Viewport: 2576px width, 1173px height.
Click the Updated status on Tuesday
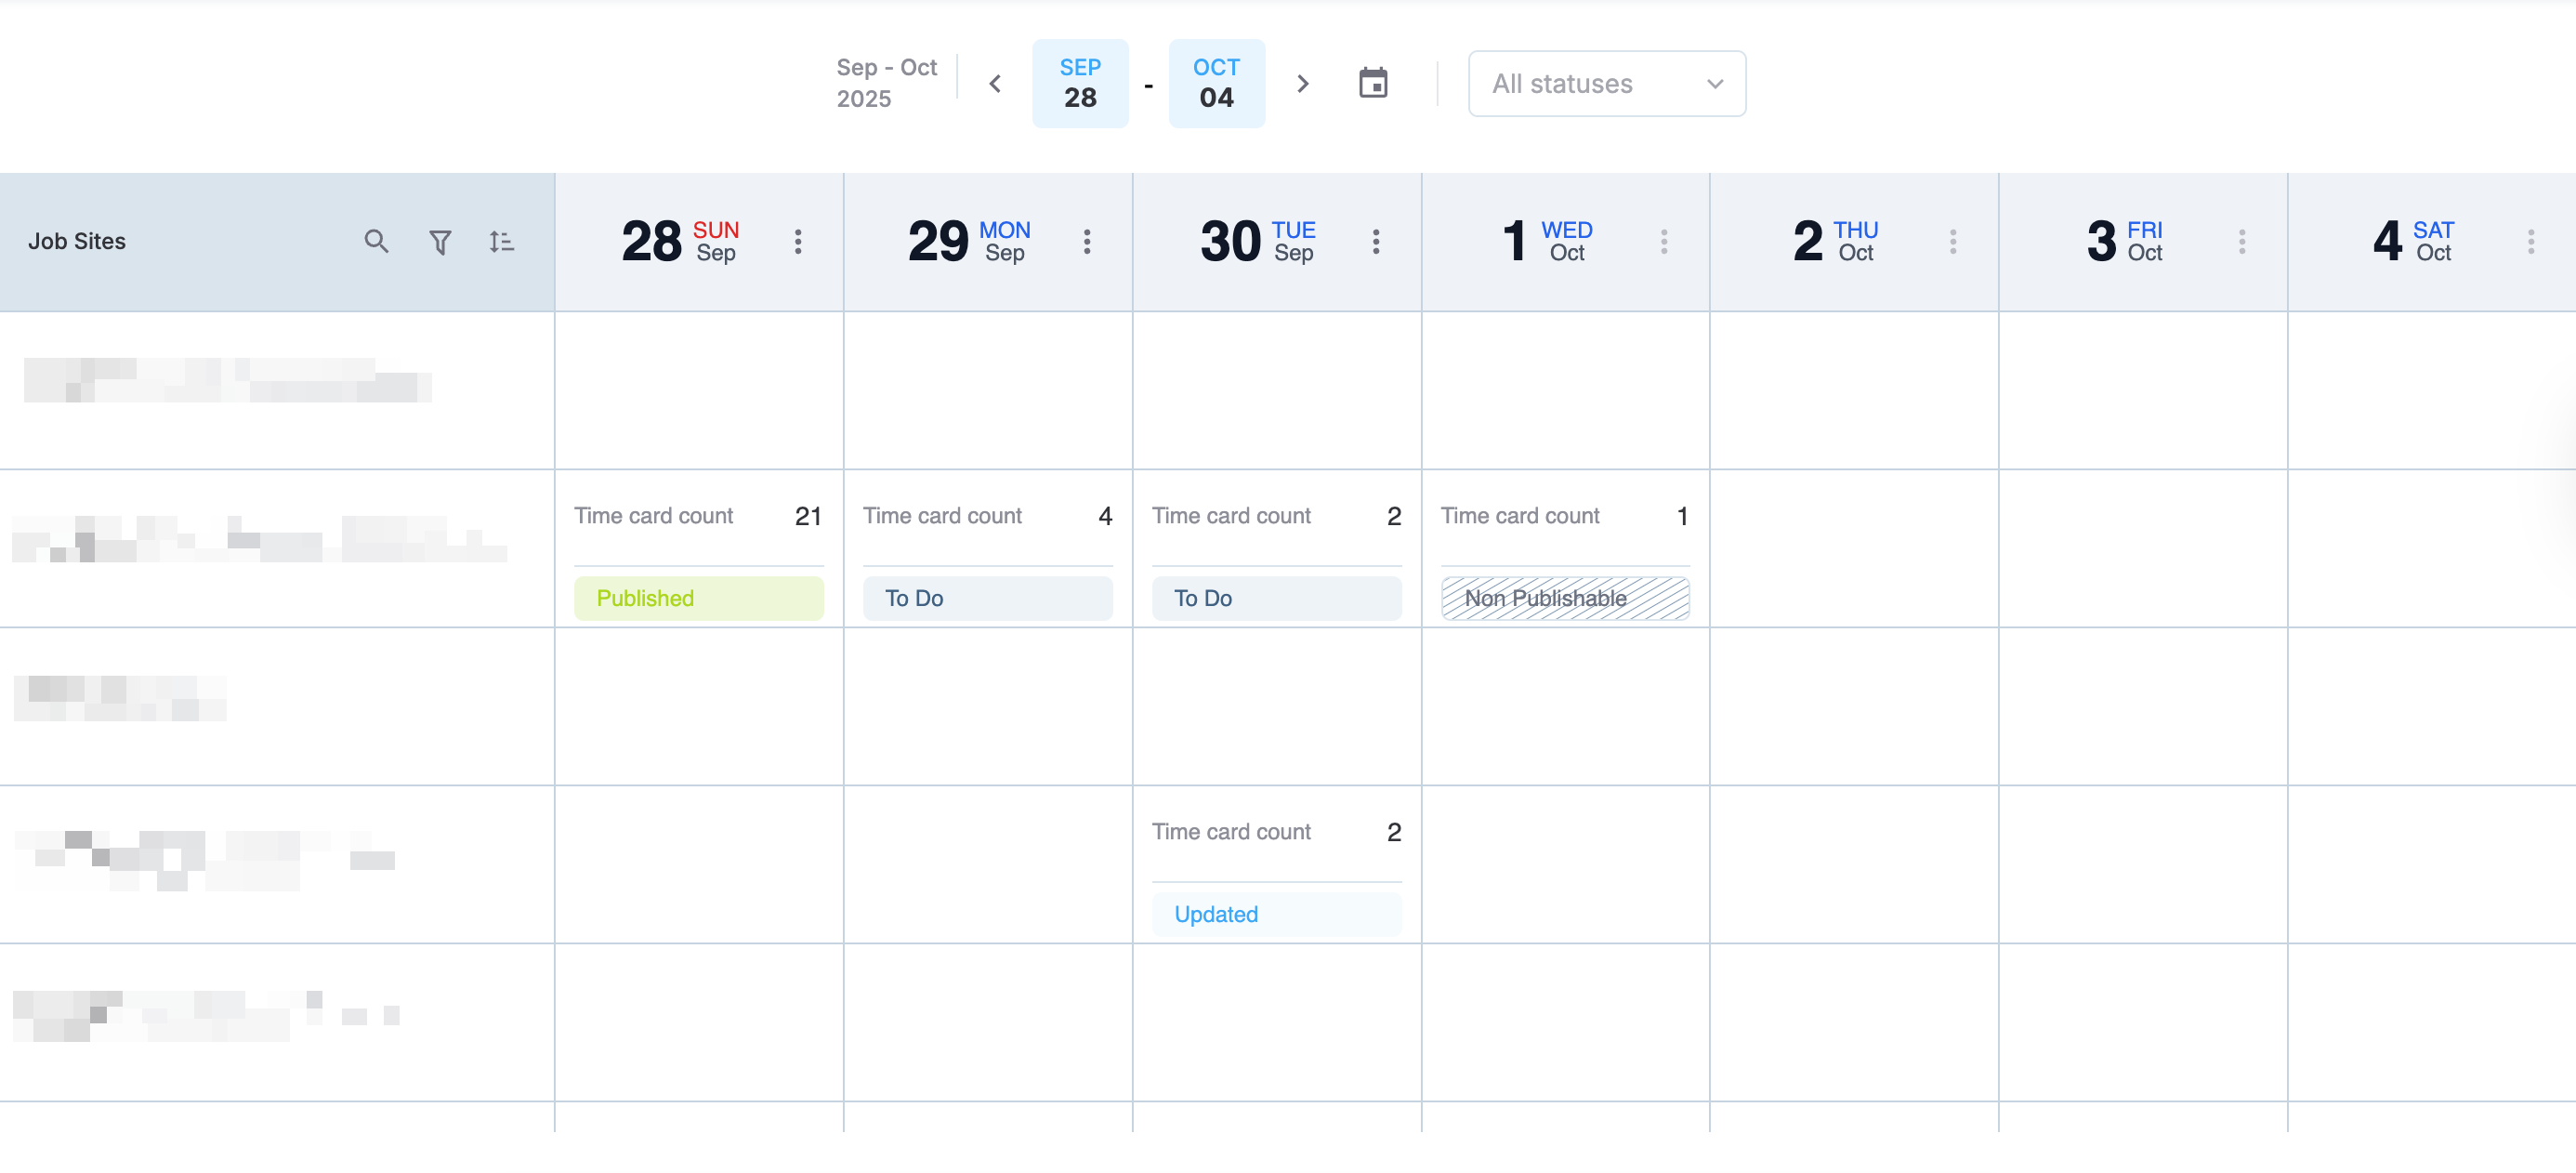click(x=1276, y=914)
